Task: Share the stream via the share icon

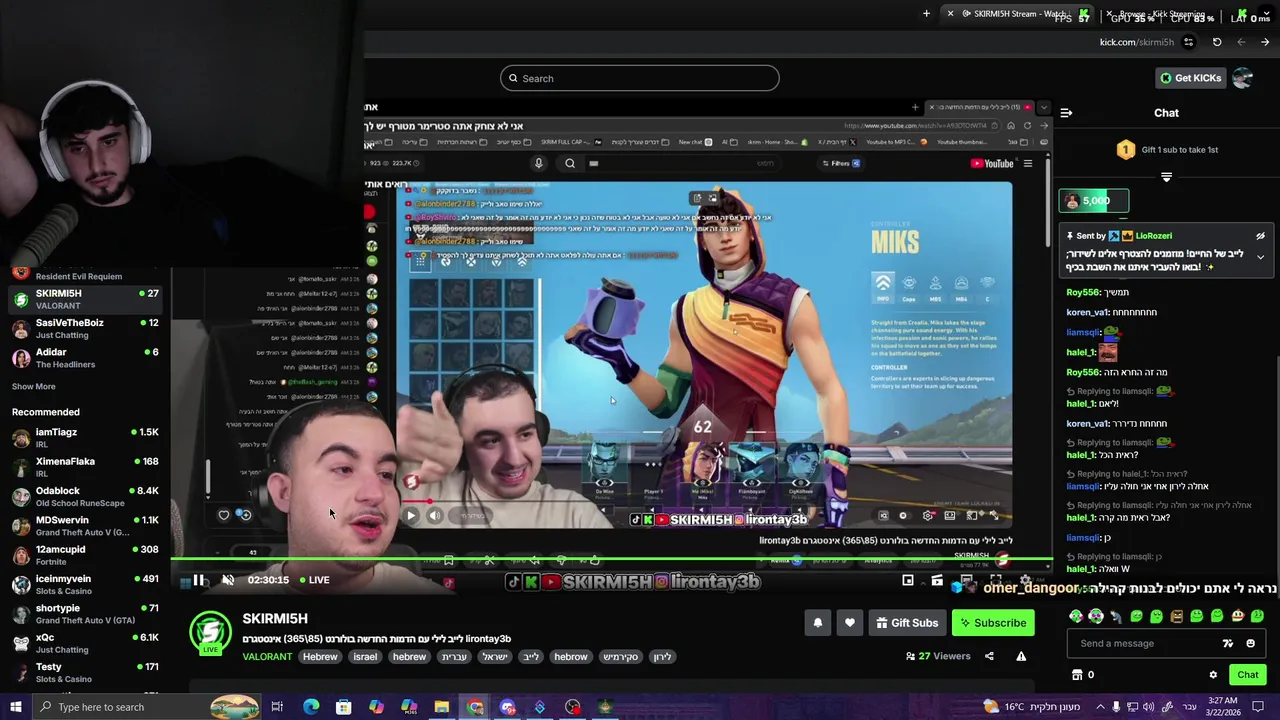Action: tap(989, 656)
